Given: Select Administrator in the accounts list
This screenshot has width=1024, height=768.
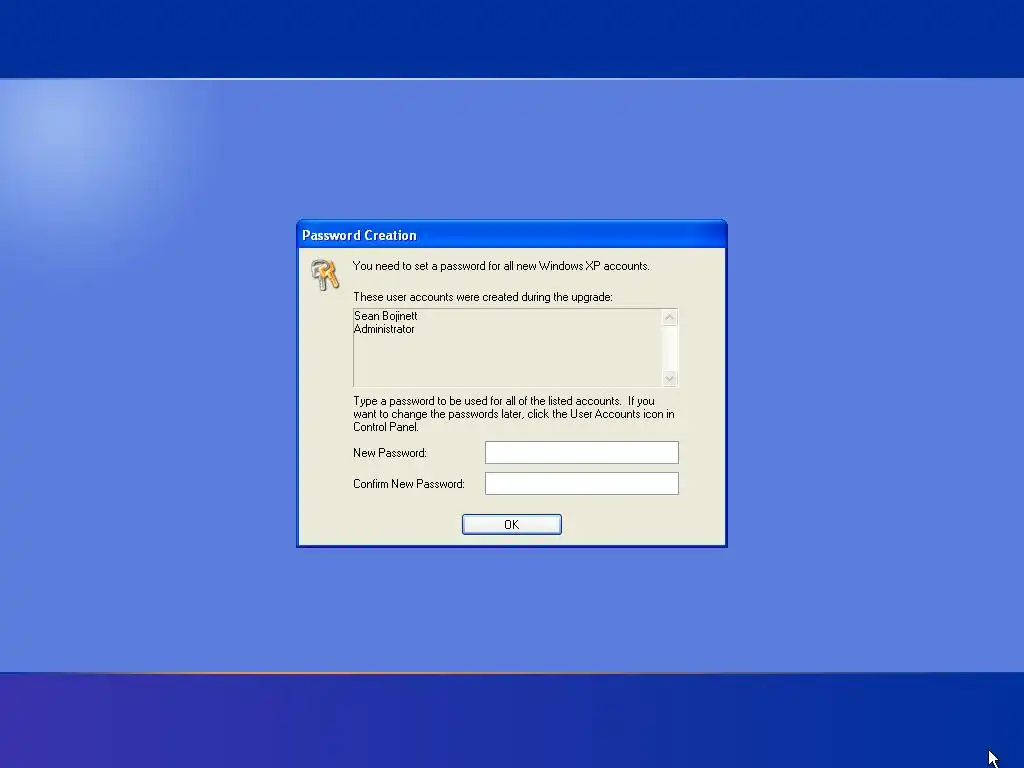Looking at the screenshot, I should point(384,329).
